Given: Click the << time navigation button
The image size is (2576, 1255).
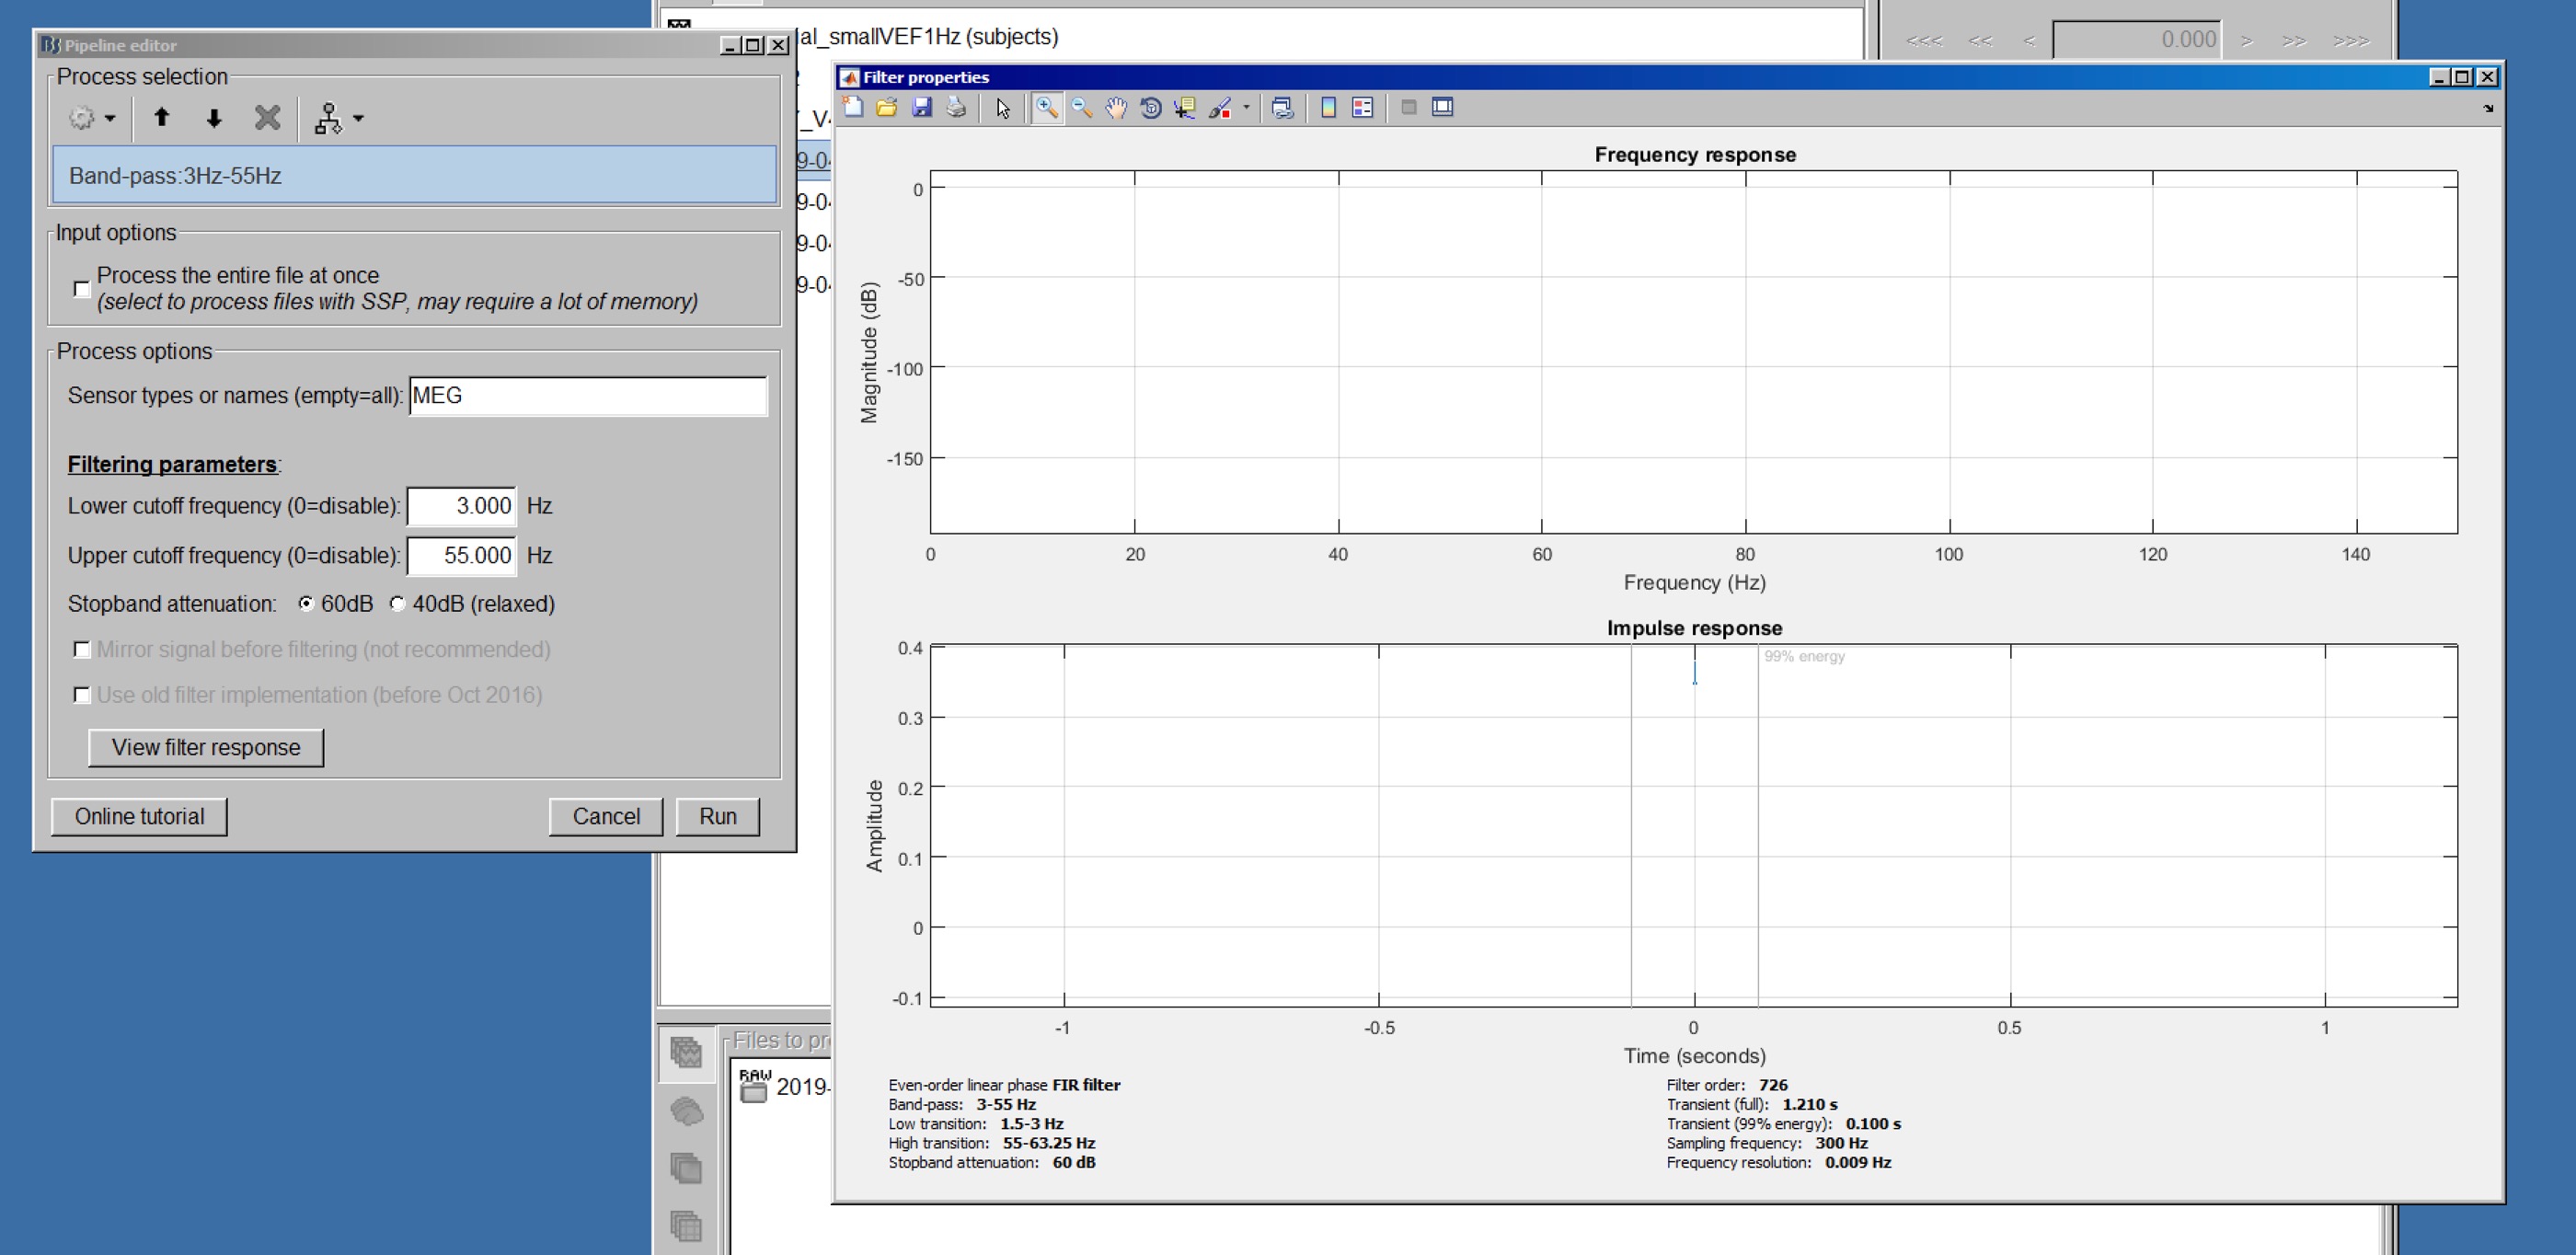Looking at the screenshot, I should pyautogui.click(x=1980, y=41).
